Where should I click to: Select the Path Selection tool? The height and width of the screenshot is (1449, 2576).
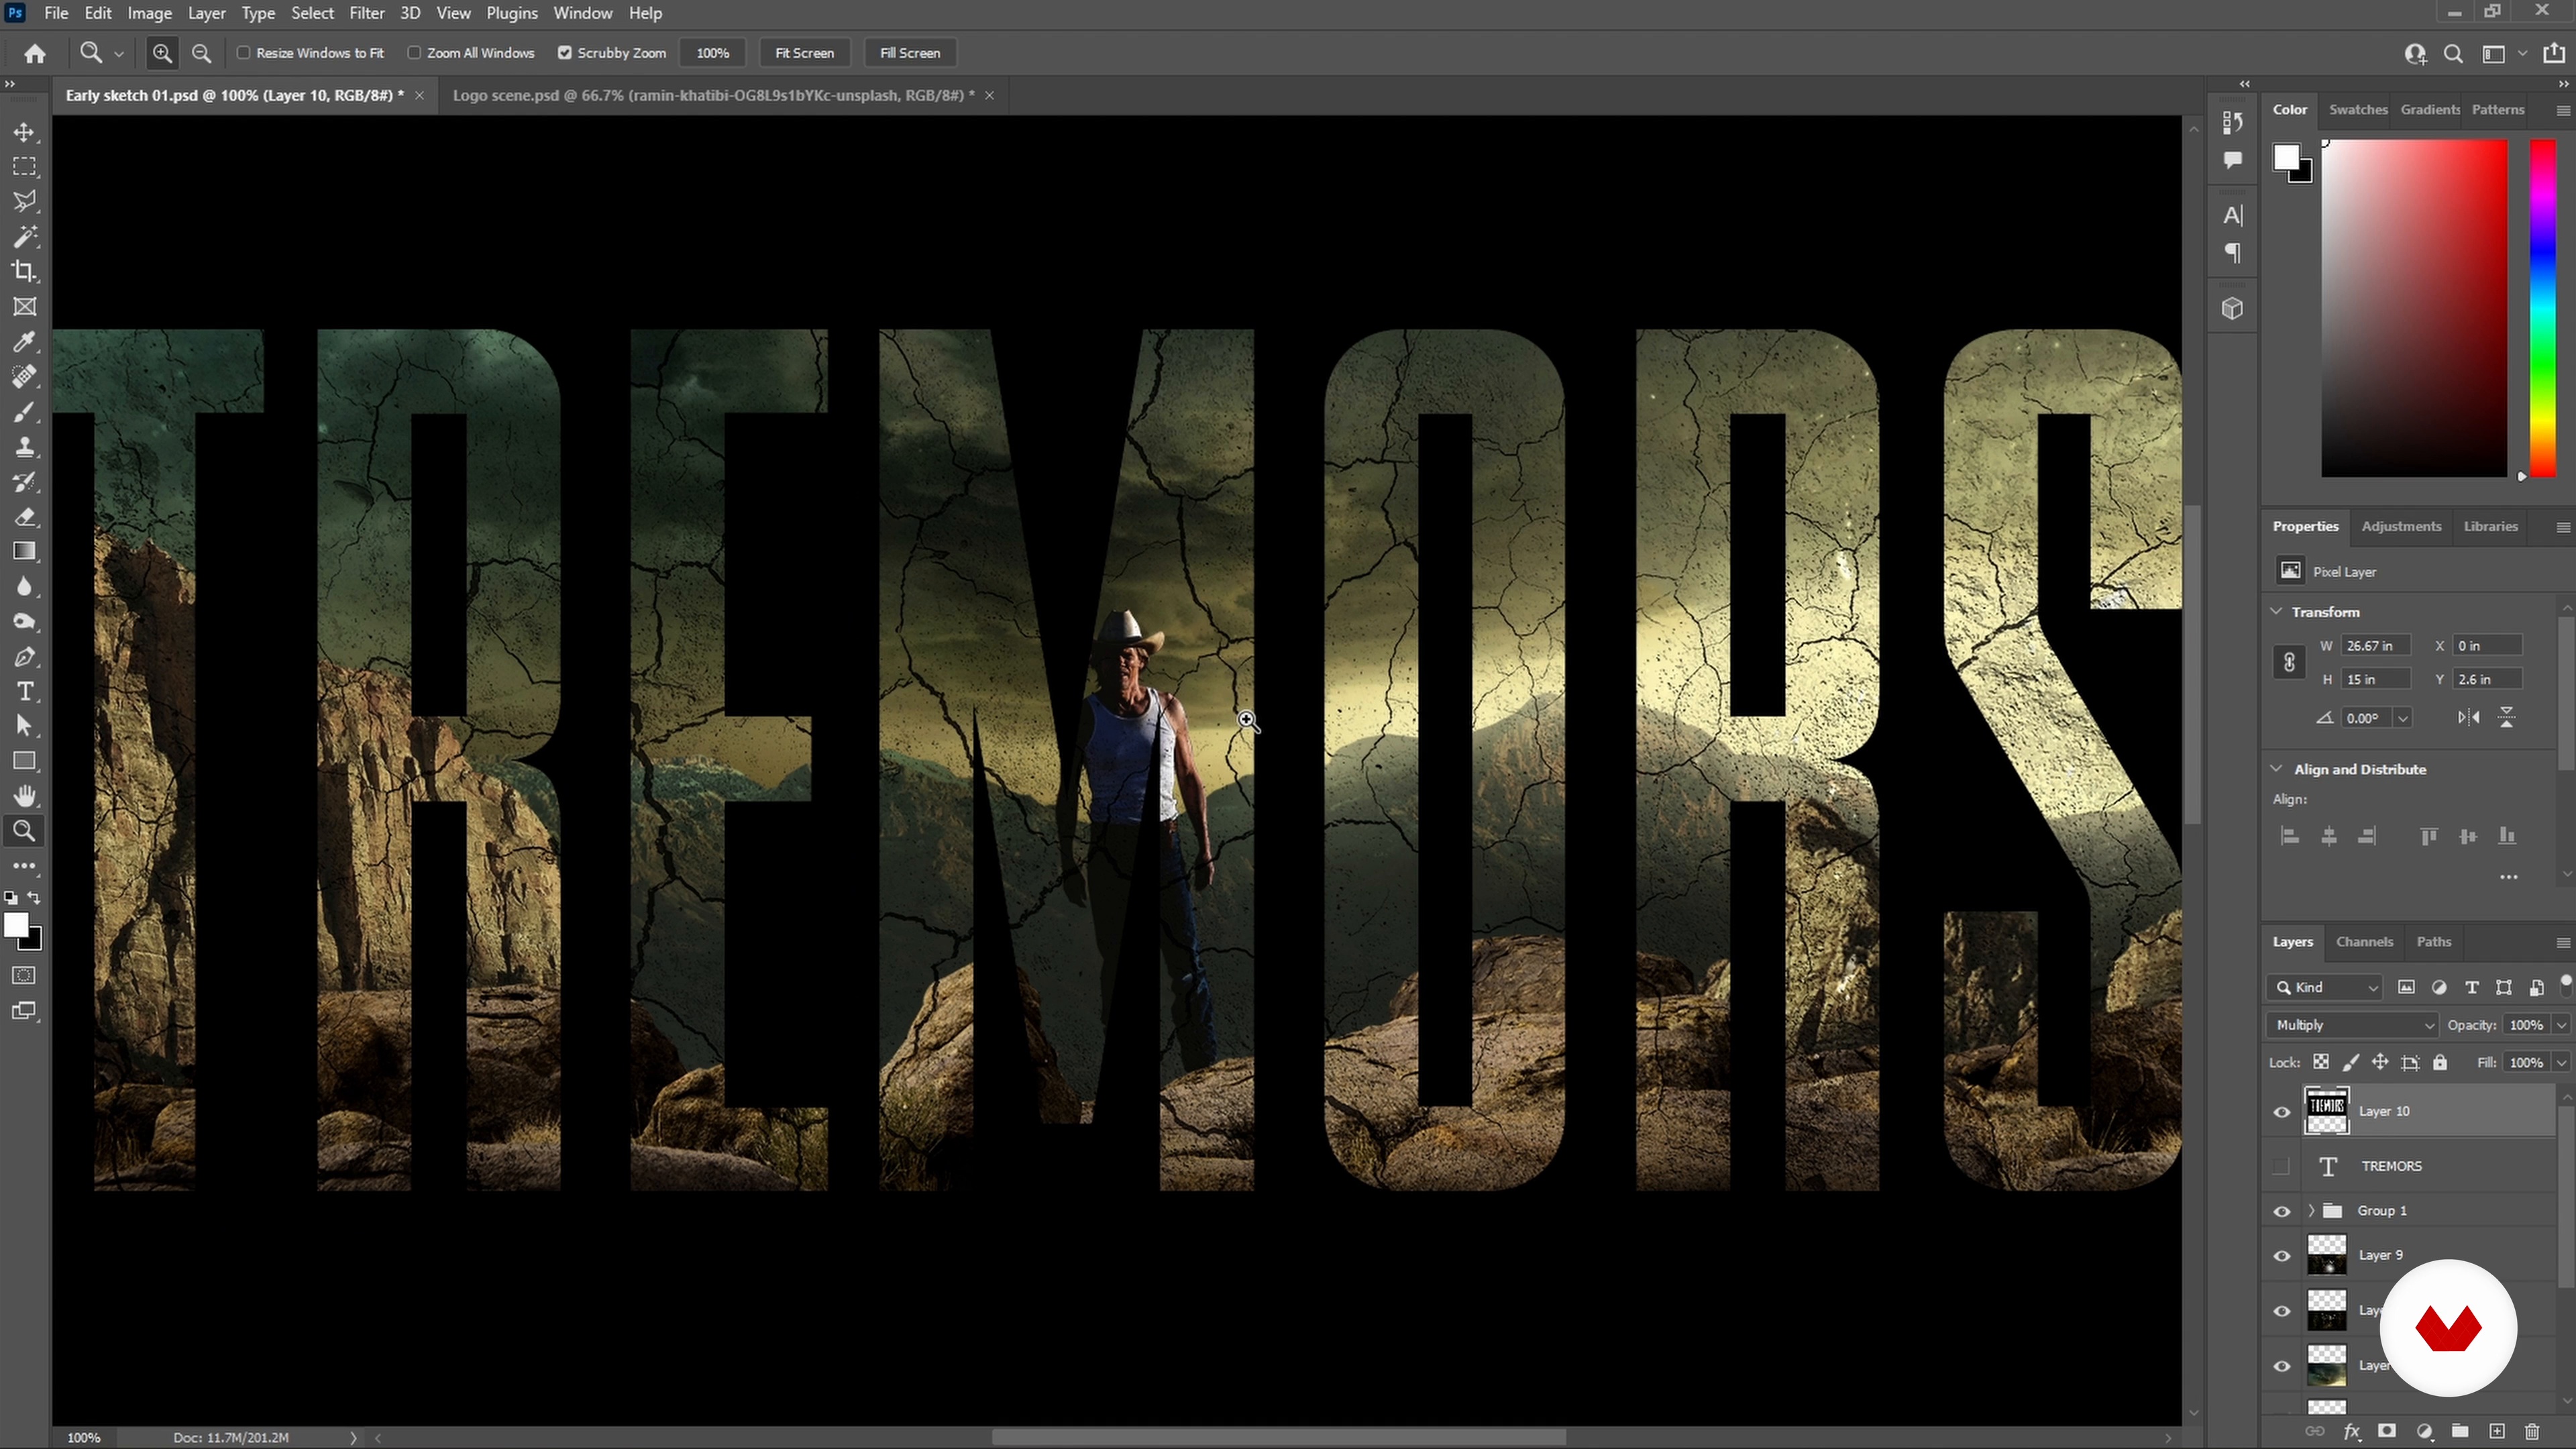point(24,726)
